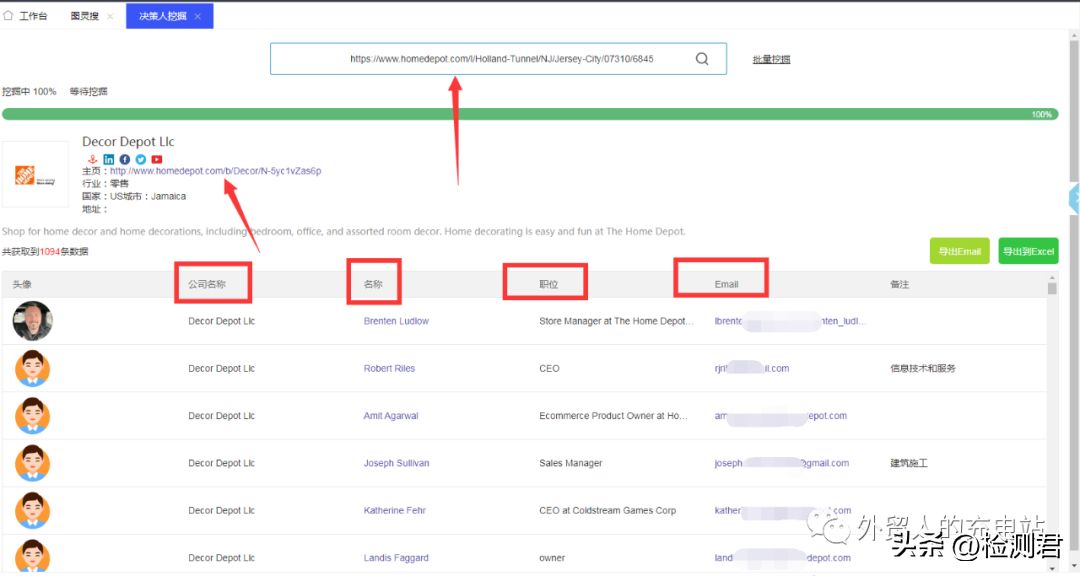Screen dimensions: 1080x576
Task: Click the 备注 column header
Action: 900,285
